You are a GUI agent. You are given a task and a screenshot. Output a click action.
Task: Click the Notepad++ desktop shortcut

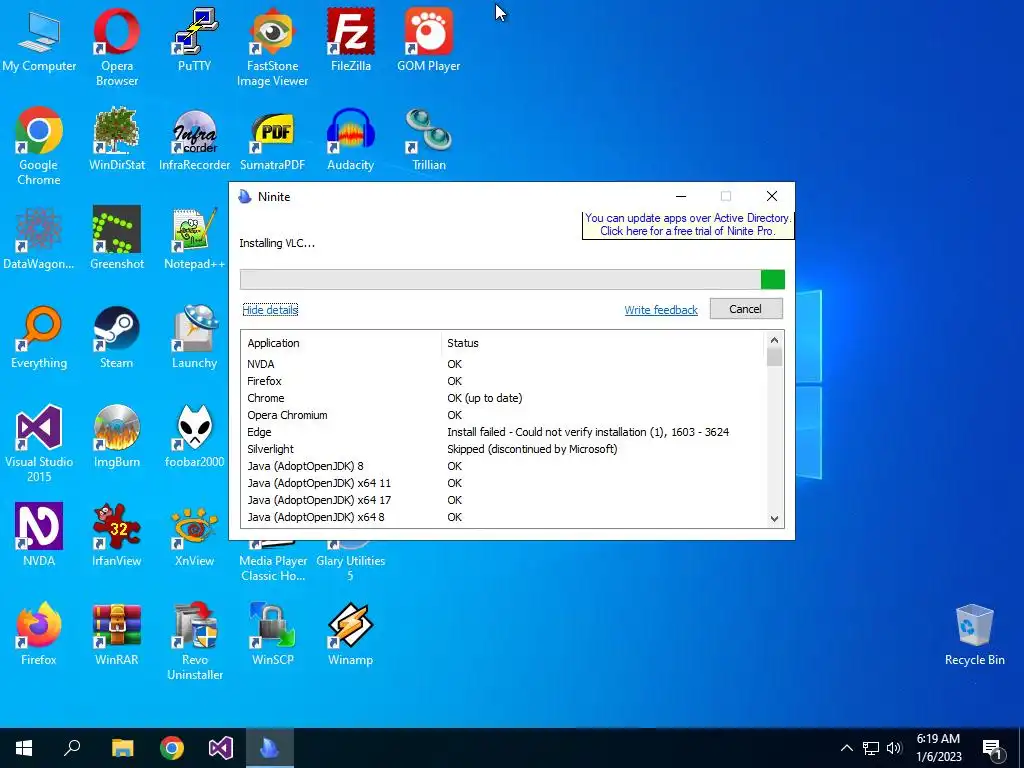click(194, 238)
